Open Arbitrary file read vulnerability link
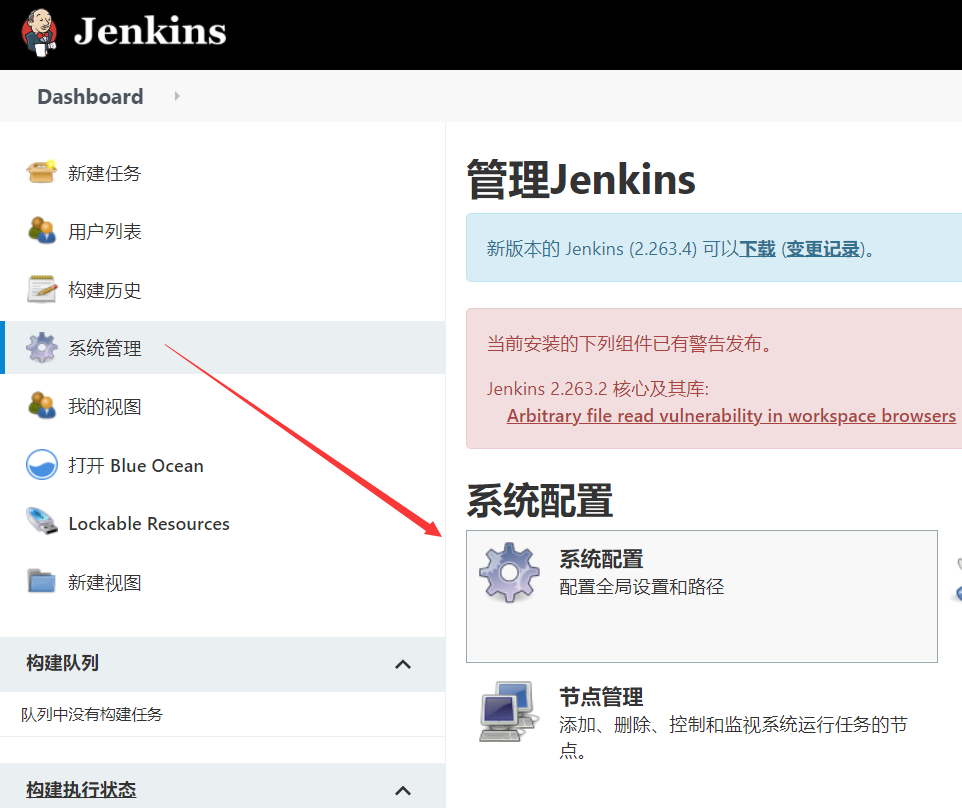Screen dimensions: 962x808 point(731,416)
